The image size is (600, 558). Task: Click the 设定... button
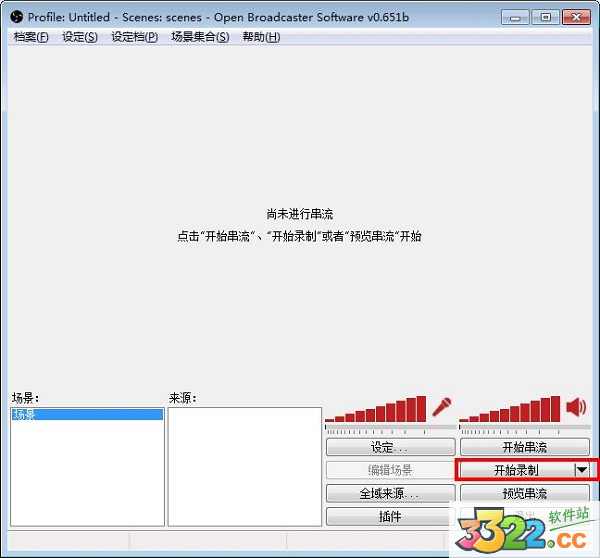point(391,447)
